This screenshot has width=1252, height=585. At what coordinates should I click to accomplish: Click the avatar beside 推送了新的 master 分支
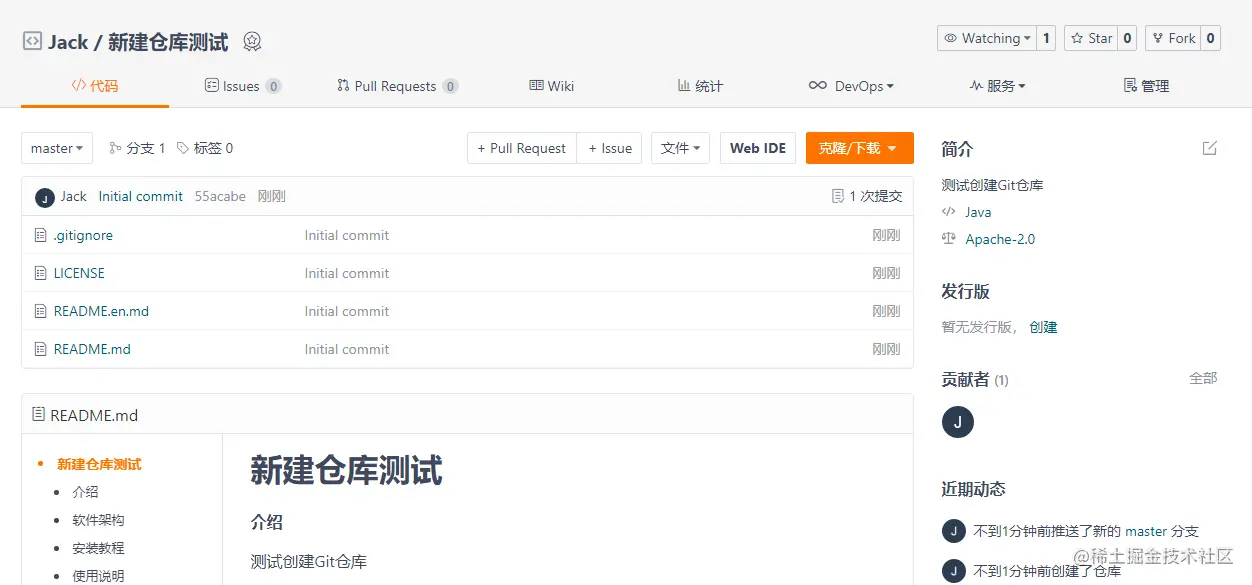(x=953, y=531)
